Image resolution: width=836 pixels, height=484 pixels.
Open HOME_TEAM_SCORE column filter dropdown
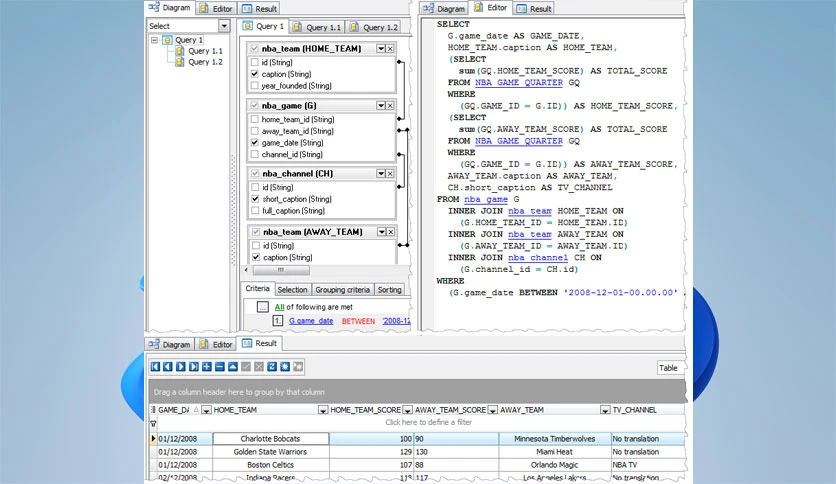407,410
